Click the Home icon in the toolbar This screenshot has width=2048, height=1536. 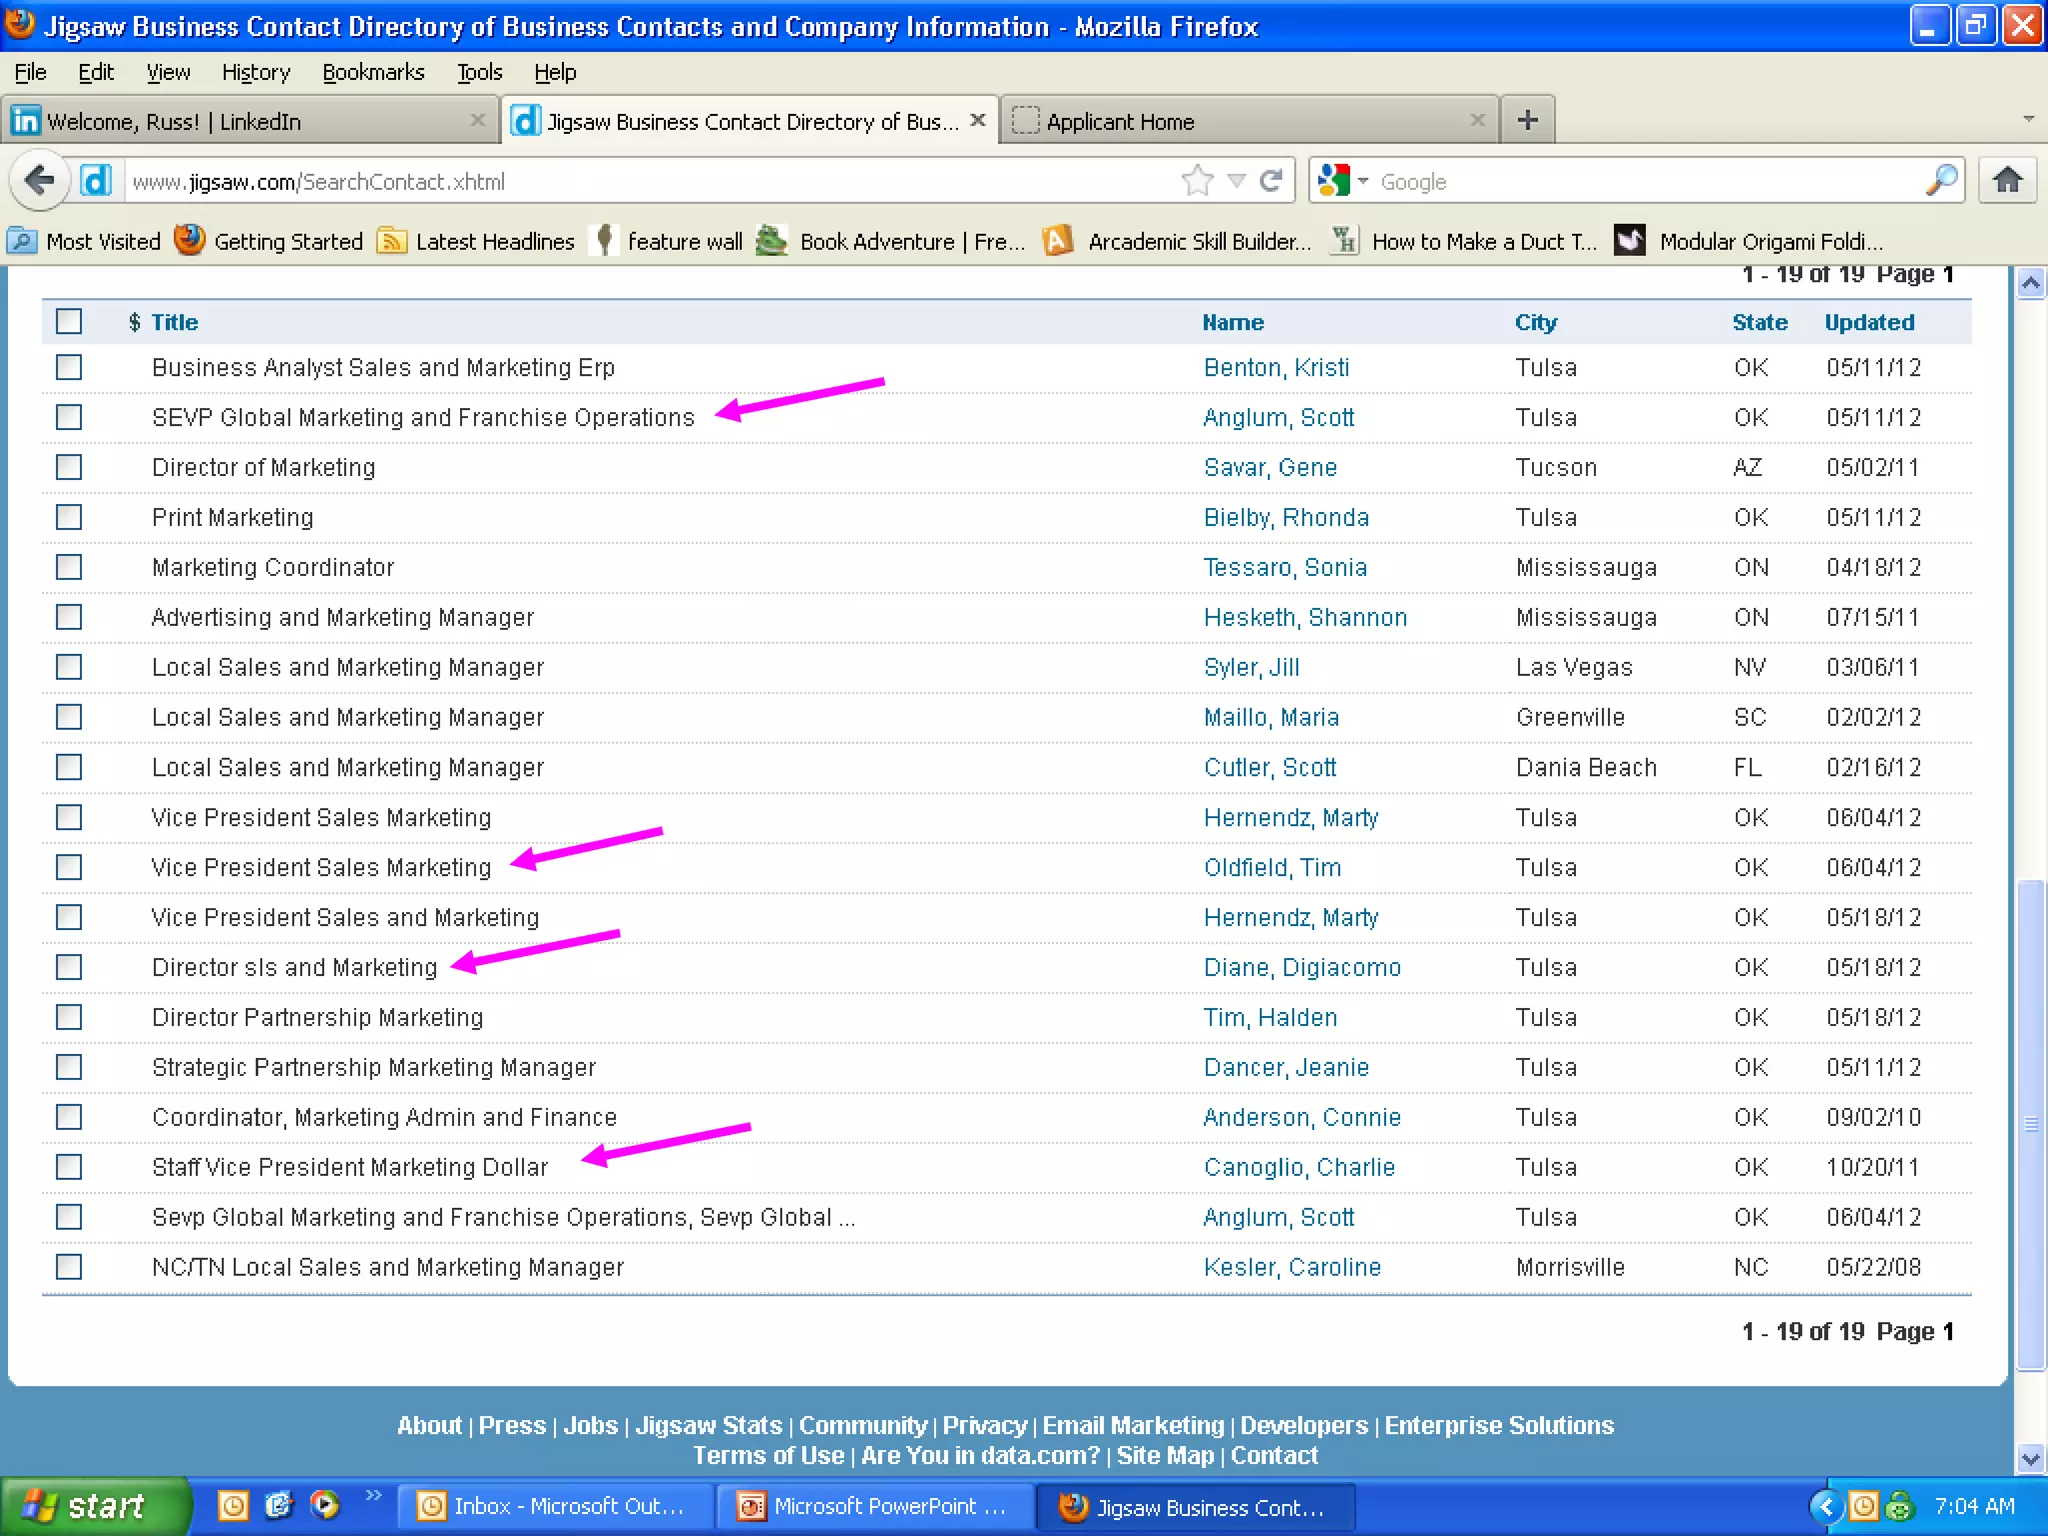click(x=2007, y=181)
